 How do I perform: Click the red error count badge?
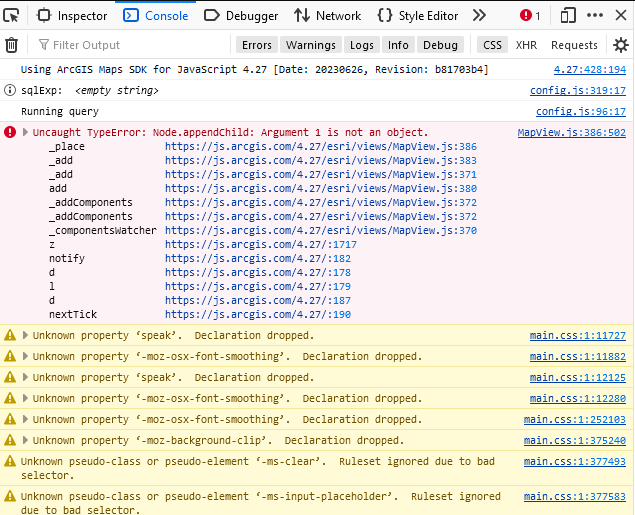[x=530, y=16]
